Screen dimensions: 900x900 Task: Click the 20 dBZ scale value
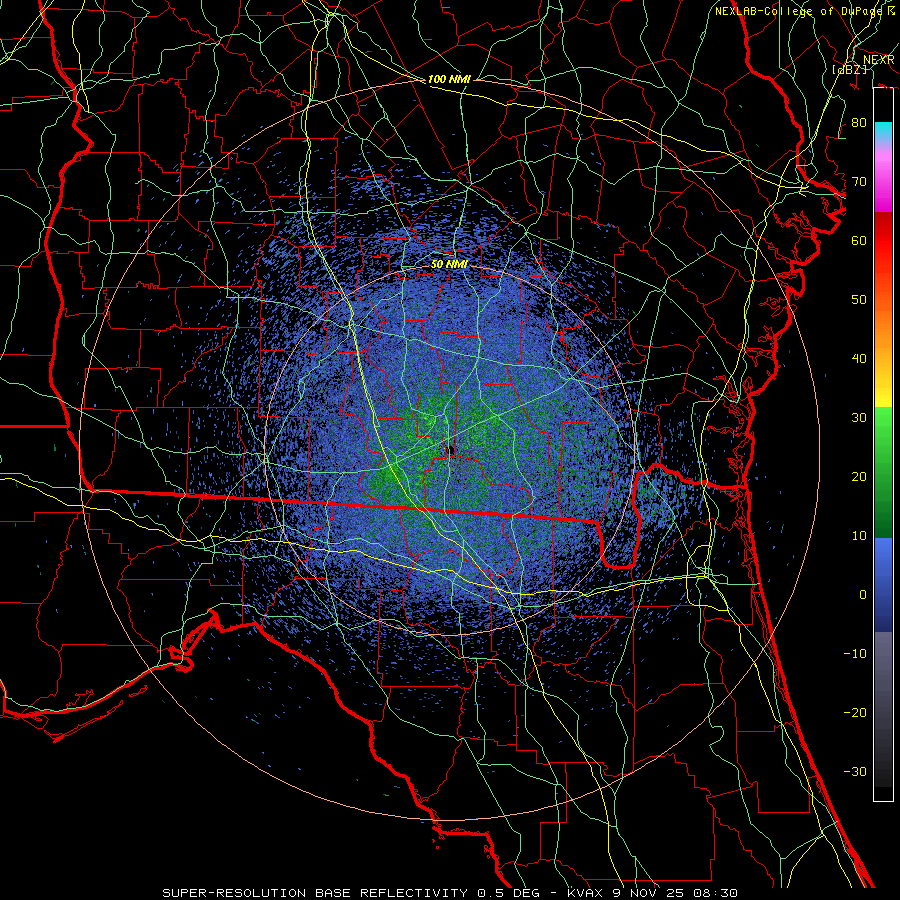click(x=859, y=476)
